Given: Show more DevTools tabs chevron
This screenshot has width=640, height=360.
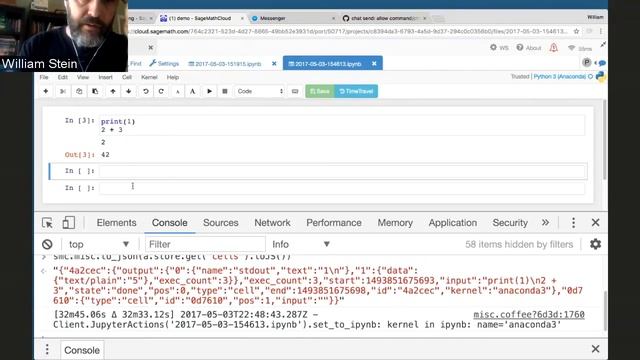Looking at the screenshot, I should [545, 223].
